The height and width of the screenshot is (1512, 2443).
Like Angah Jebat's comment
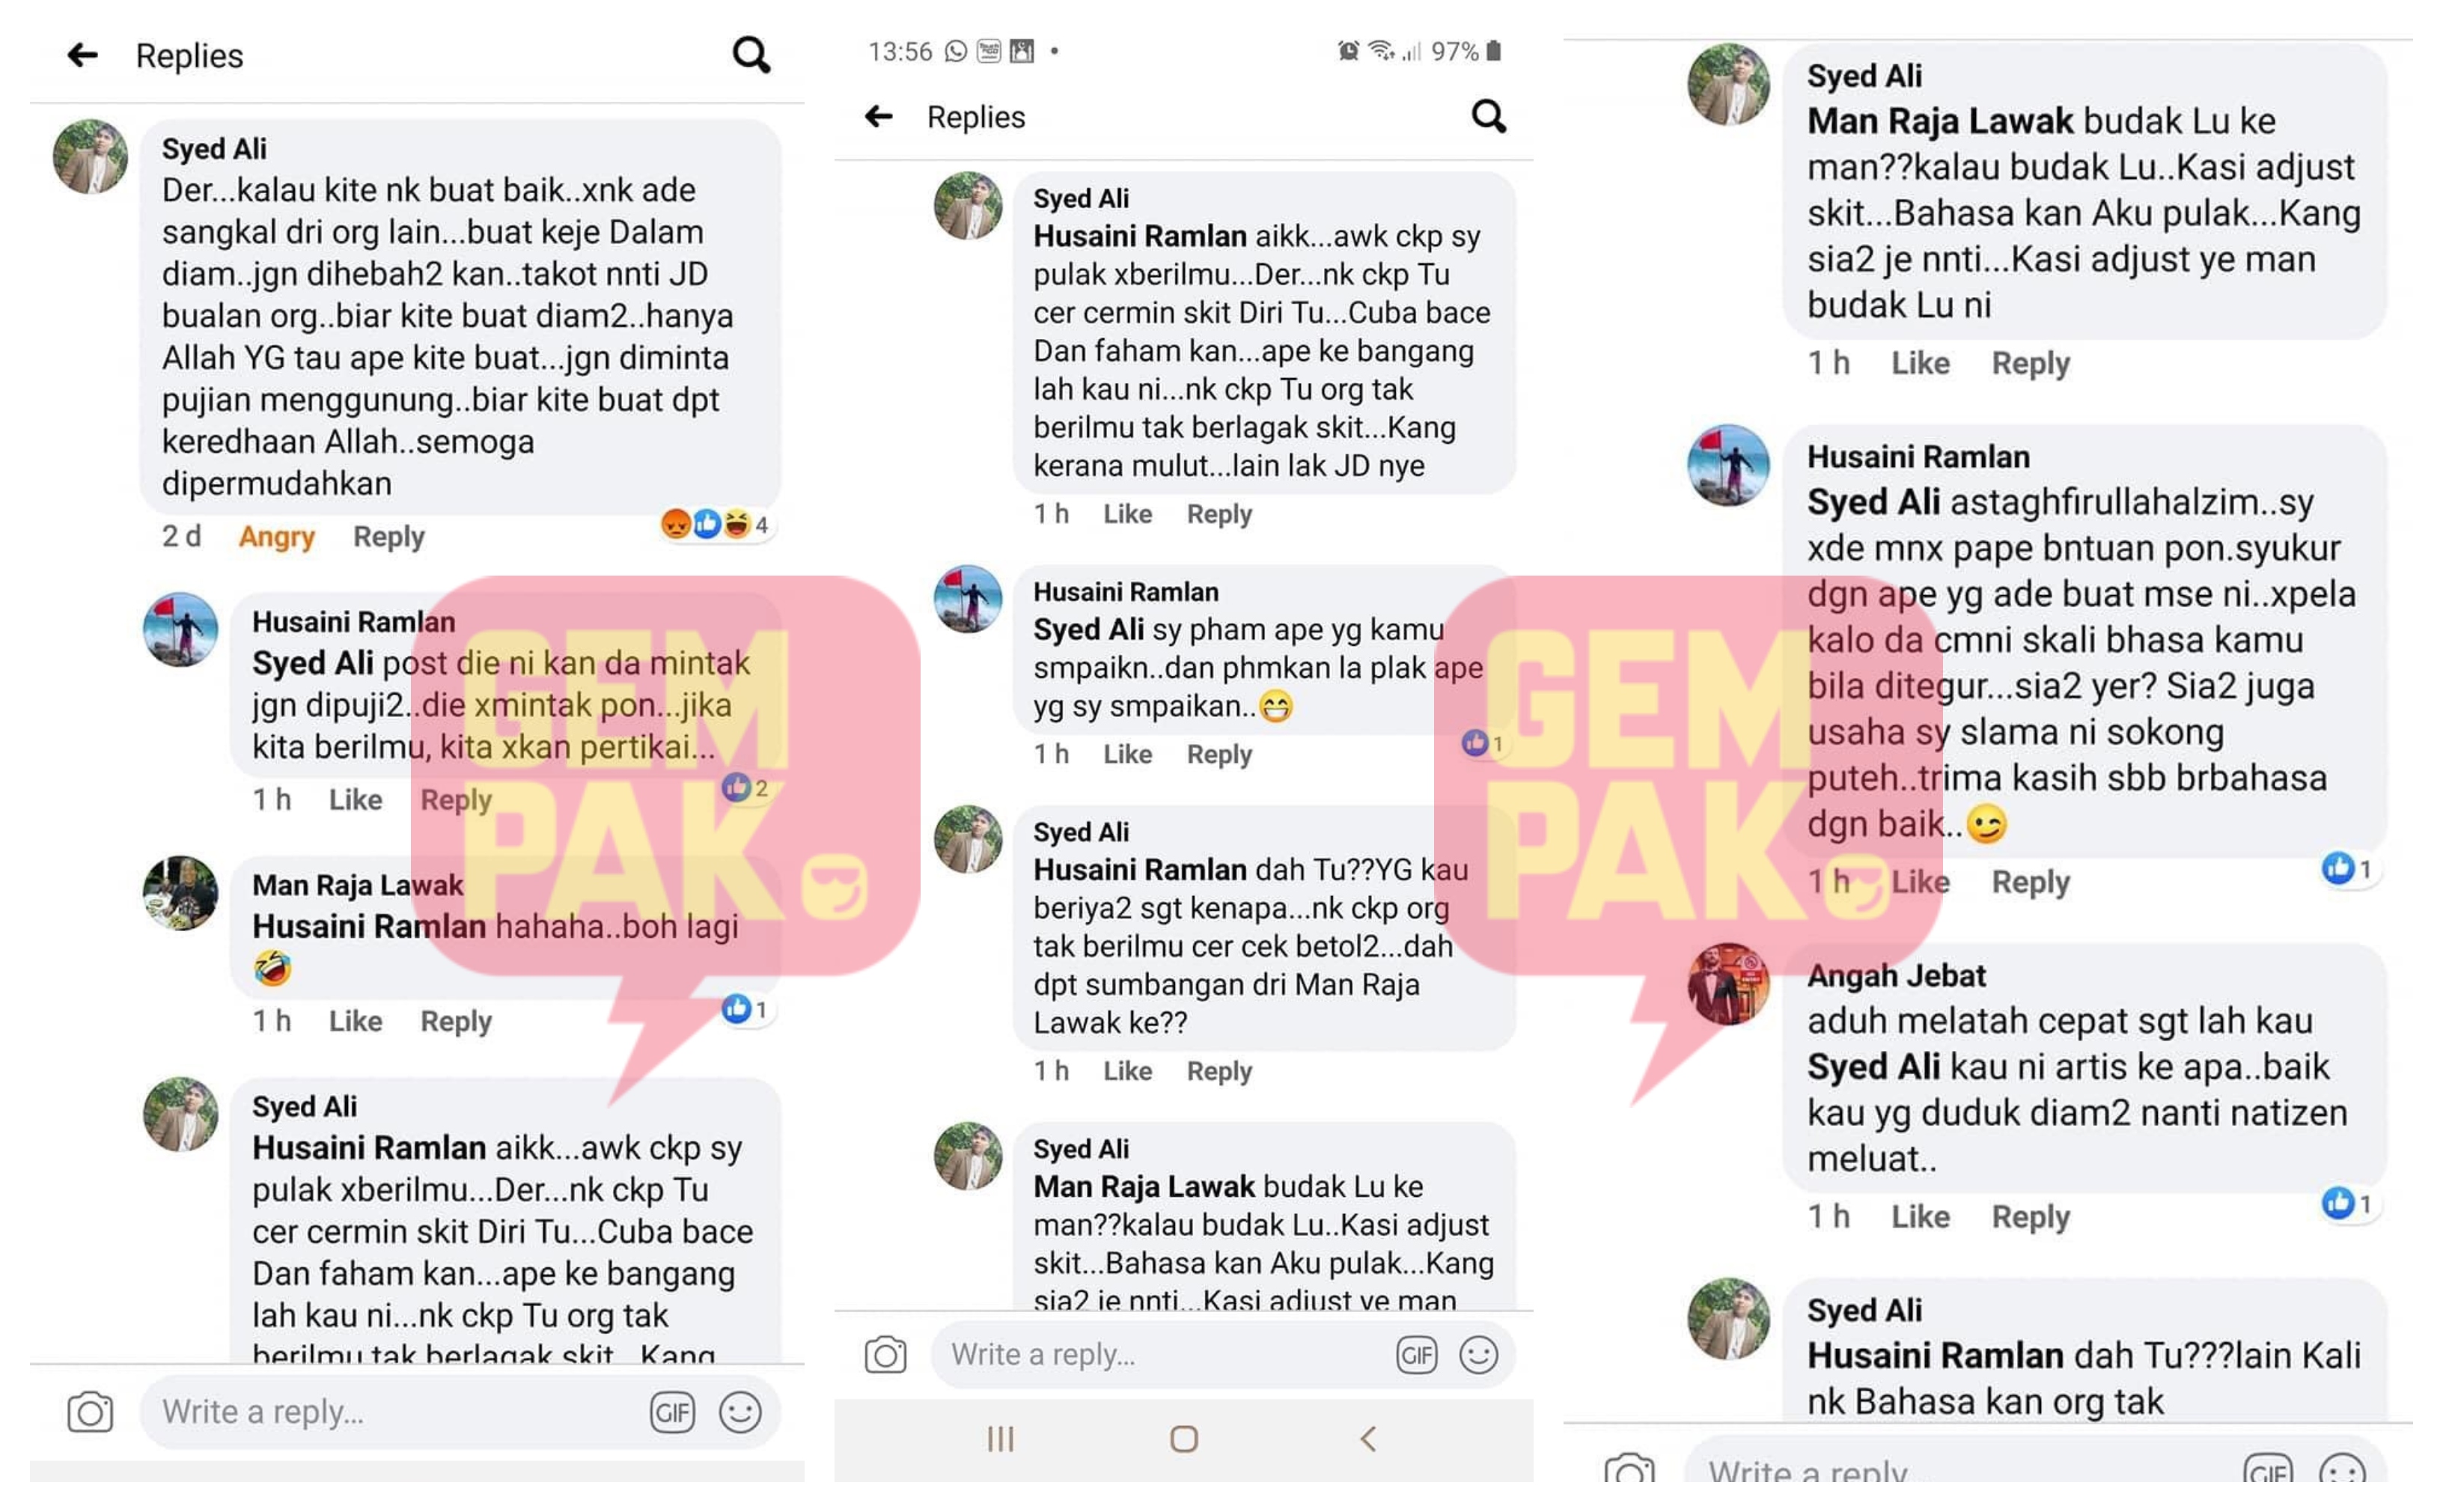point(1919,1216)
